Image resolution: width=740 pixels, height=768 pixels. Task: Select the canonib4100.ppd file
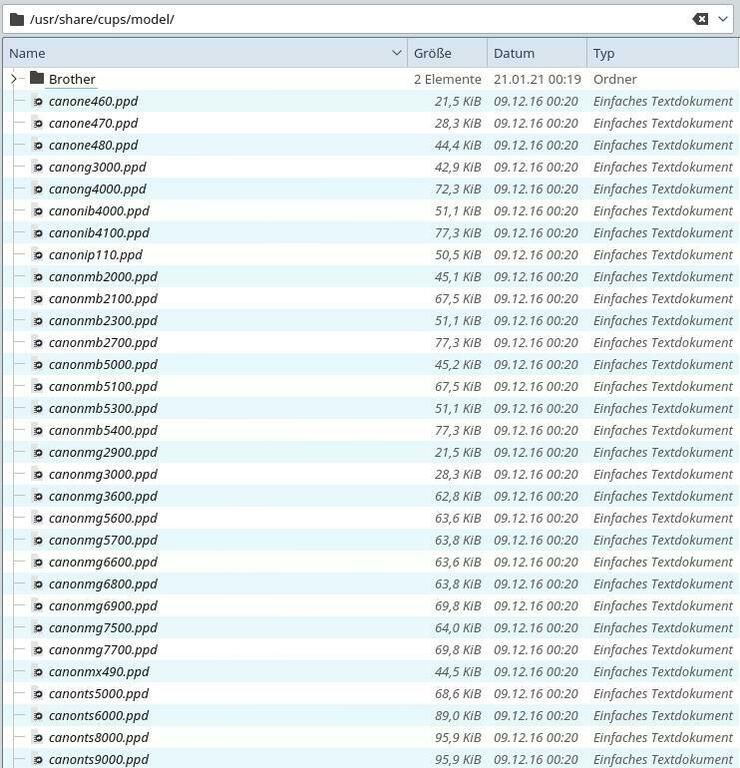pos(99,233)
